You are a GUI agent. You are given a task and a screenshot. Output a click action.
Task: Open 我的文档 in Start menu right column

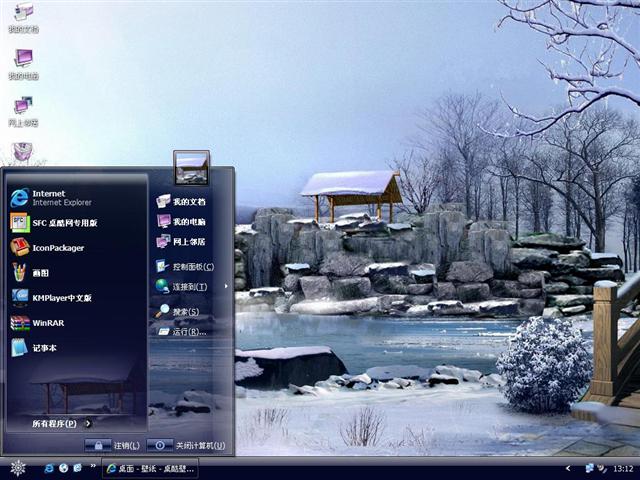click(181, 201)
